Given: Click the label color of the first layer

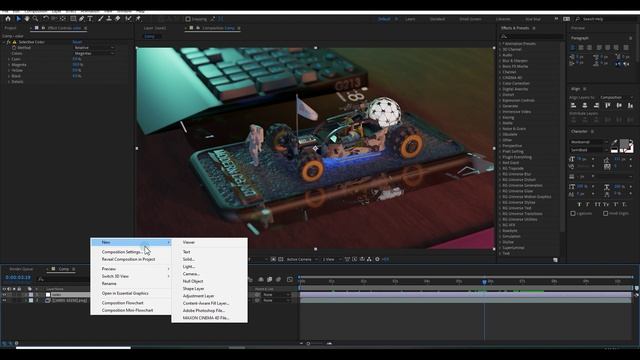Looking at the screenshot, I should point(31,295).
